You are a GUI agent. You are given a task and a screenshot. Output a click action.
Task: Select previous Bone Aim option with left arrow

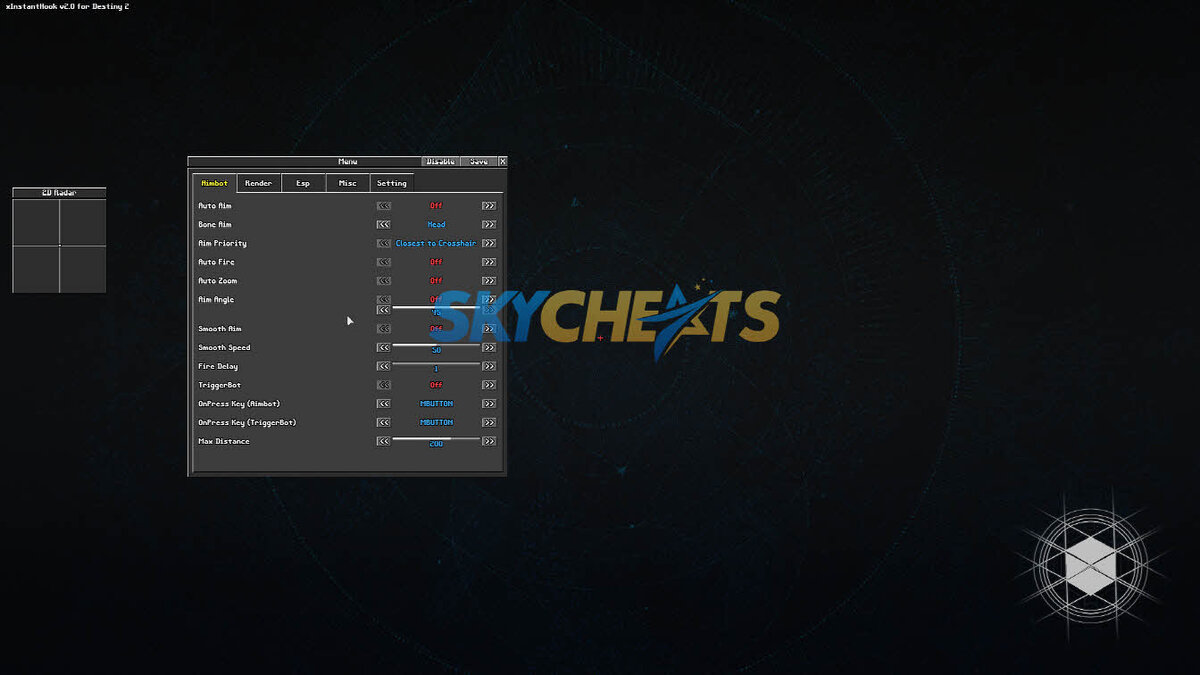383,225
